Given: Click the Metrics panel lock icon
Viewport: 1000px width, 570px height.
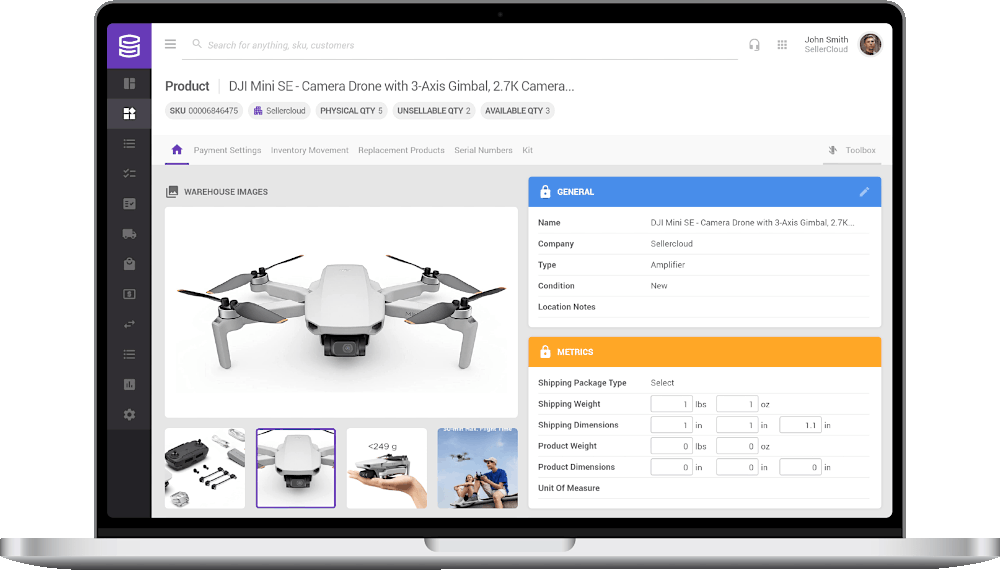Looking at the screenshot, I should (x=545, y=351).
